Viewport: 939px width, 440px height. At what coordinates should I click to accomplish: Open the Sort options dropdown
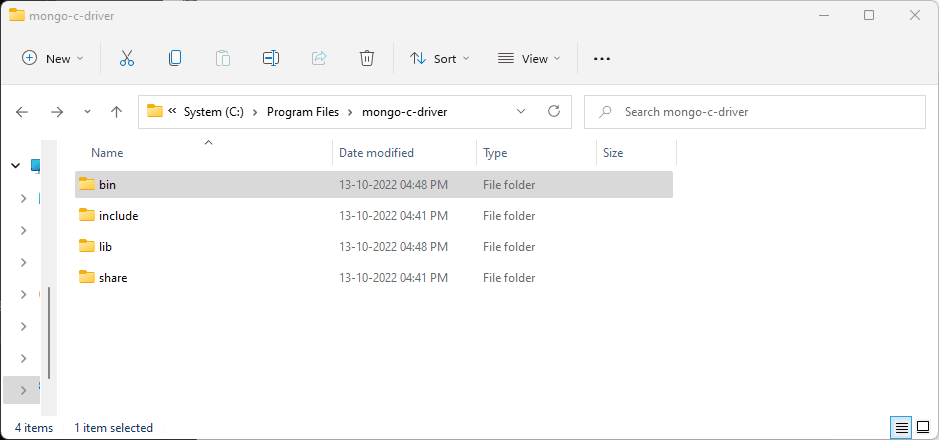(x=439, y=59)
